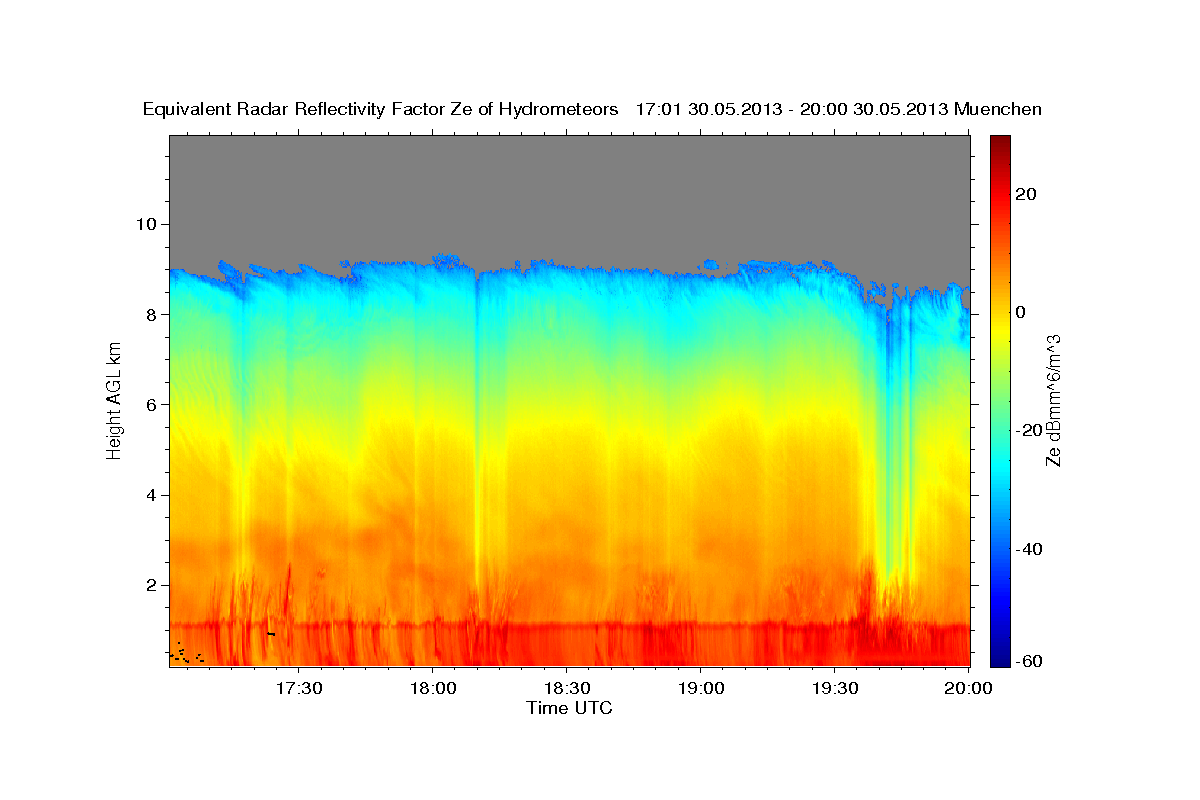Click the 'Height AGL km' axis label
1200x800 pixels.
pos(114,400)
